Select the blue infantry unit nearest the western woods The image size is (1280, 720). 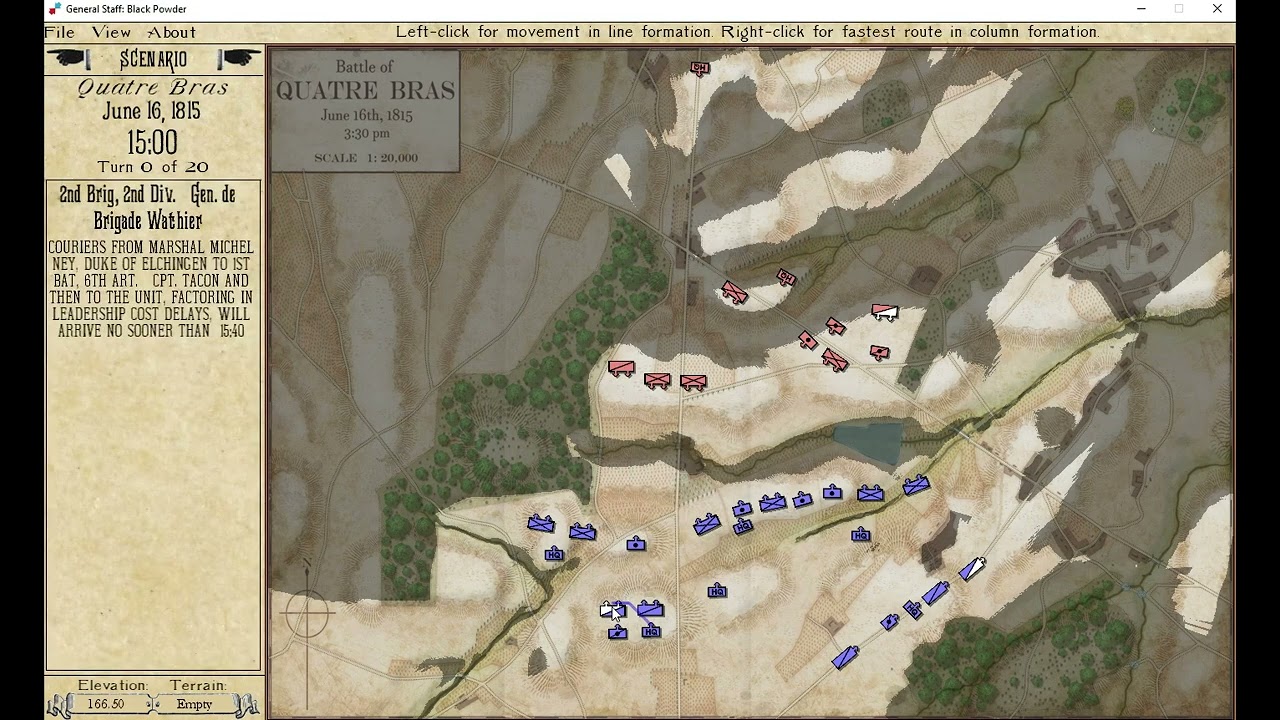click(x=541, y=523)
